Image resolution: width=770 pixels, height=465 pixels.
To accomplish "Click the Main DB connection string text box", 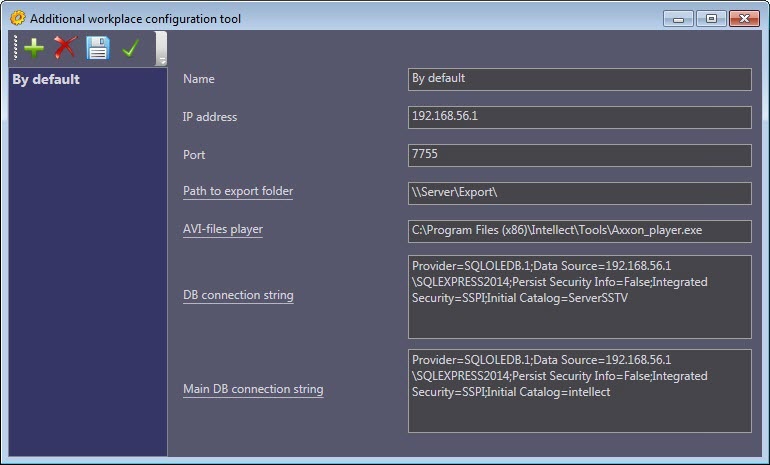I will [579, 390].
